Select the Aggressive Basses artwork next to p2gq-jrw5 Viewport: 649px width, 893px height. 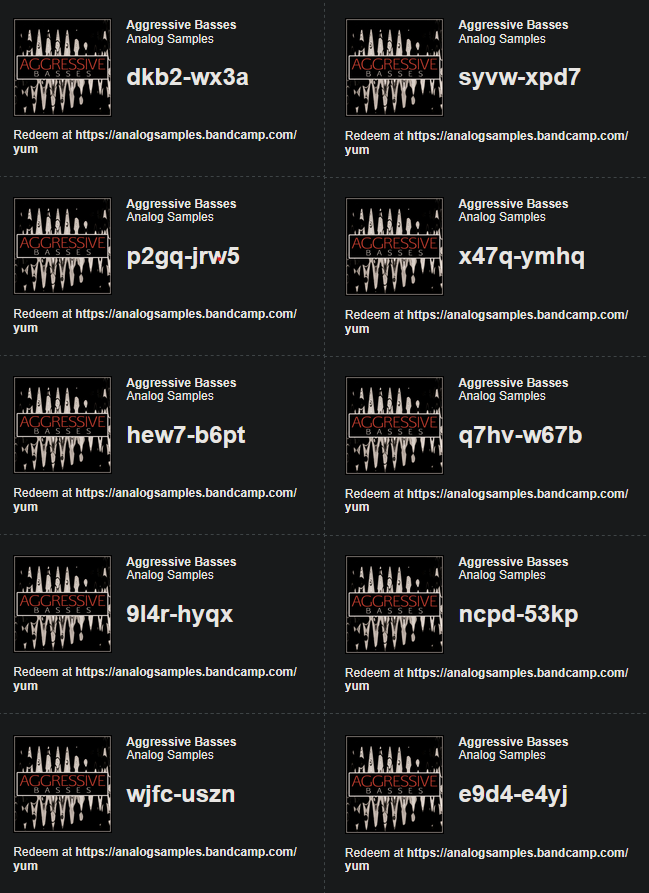click(x=62, y=247)
